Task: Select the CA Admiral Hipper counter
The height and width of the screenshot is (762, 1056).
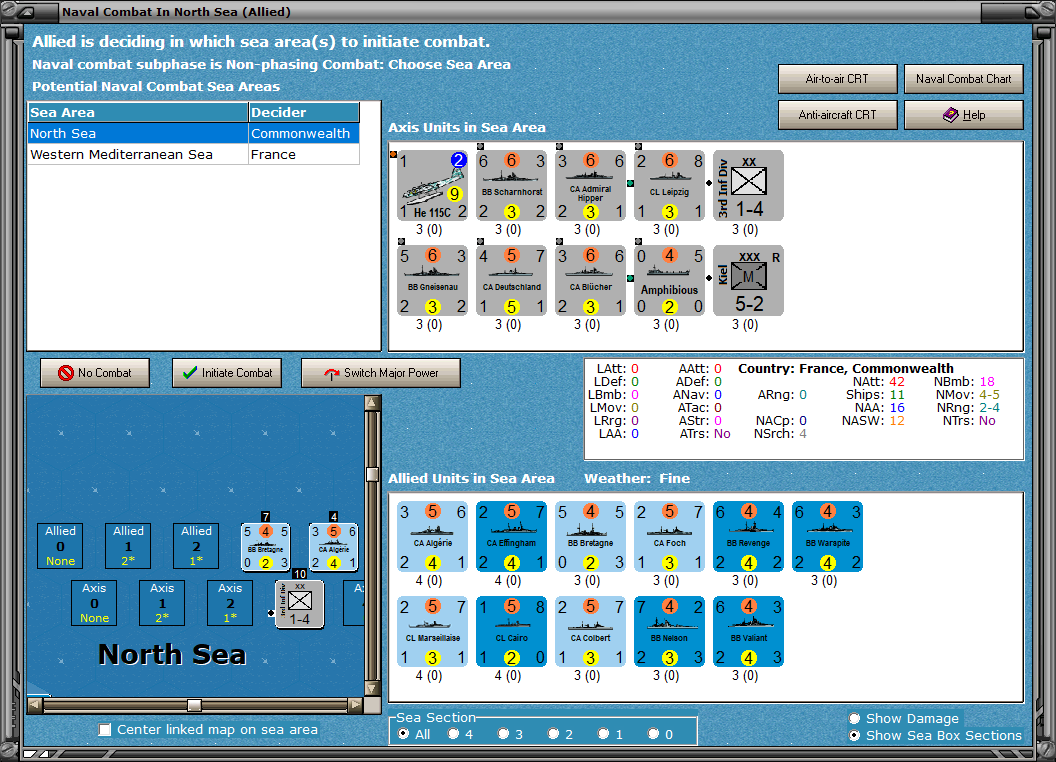Action: coord(590,185)
